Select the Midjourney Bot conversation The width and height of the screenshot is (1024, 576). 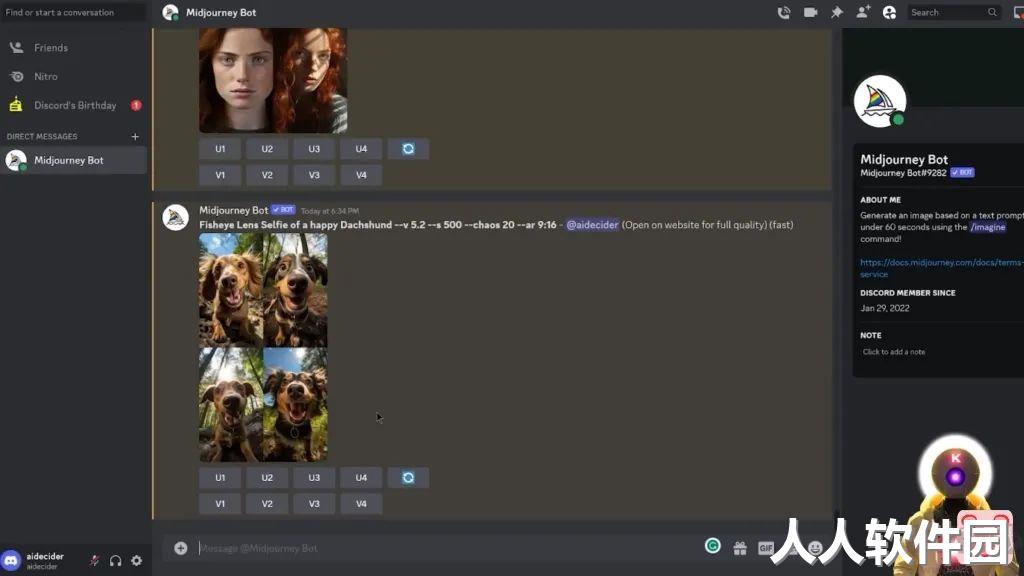(x=74, y=161)
